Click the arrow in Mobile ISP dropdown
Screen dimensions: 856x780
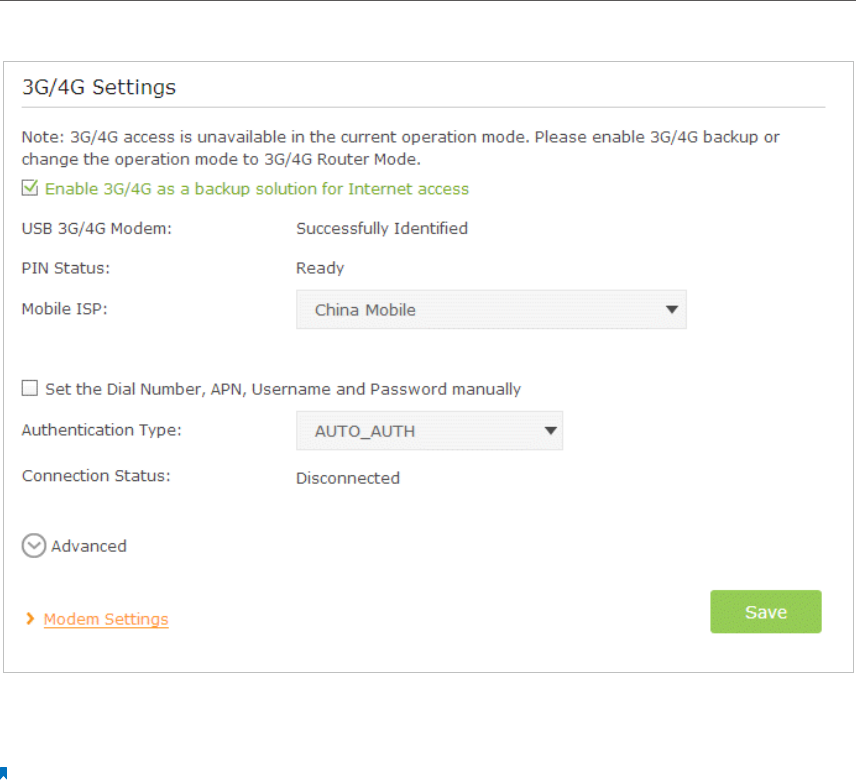pos(672,310)
